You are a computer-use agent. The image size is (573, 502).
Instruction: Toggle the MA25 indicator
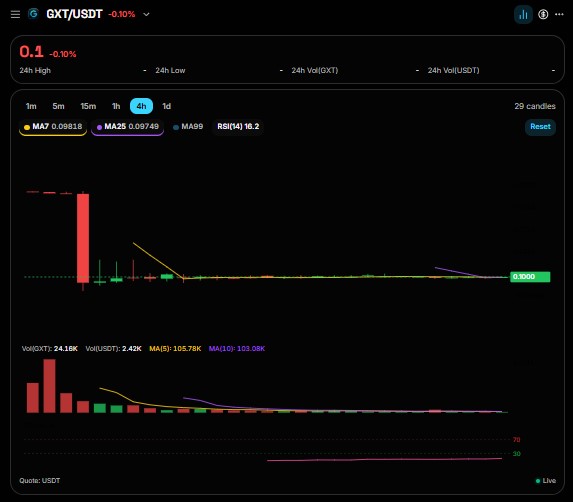(x=128, y=127)
